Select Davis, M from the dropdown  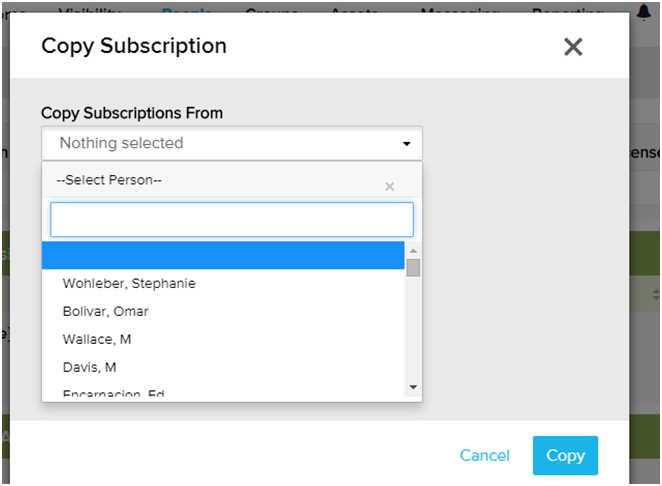pos(89,367)
